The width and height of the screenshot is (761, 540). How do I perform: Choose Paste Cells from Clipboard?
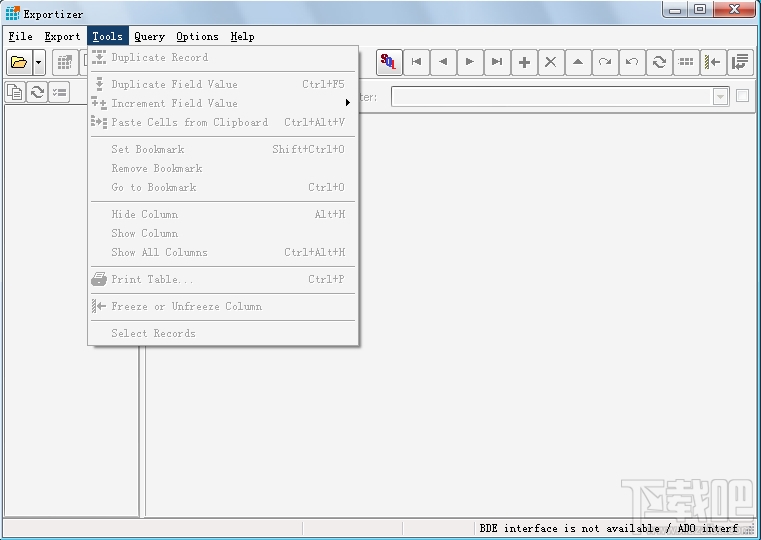point(223,122)
